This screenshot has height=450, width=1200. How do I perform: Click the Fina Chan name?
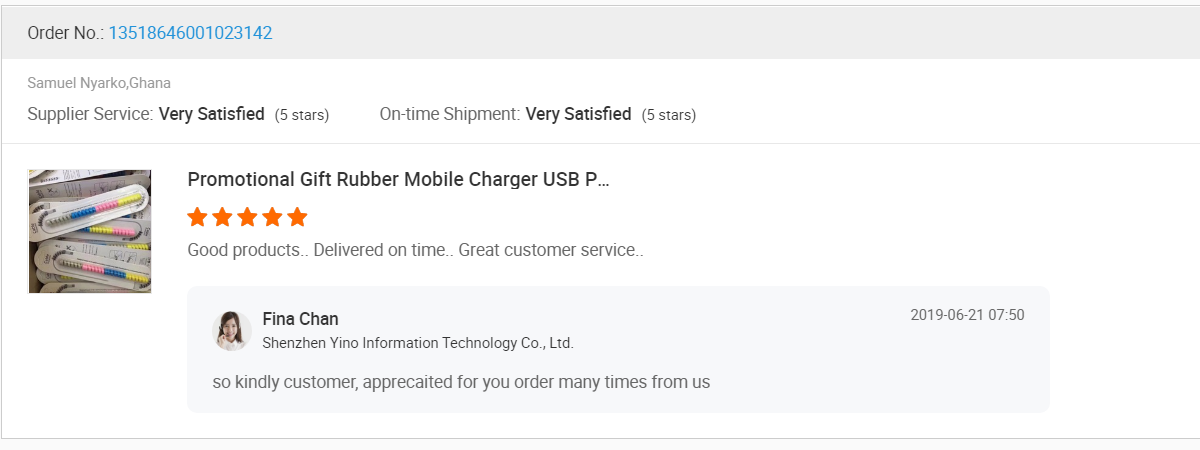[300, 319]
